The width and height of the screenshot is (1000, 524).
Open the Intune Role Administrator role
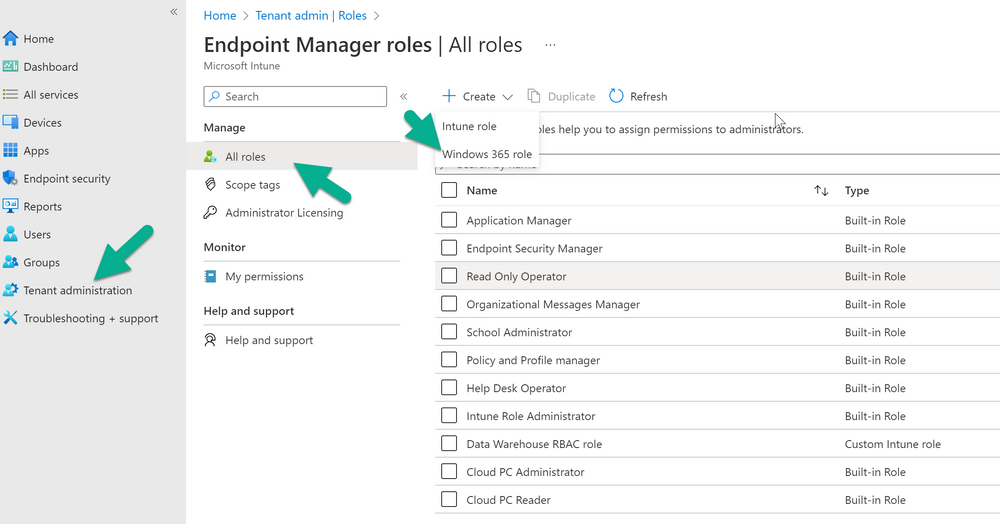point(531,416)
